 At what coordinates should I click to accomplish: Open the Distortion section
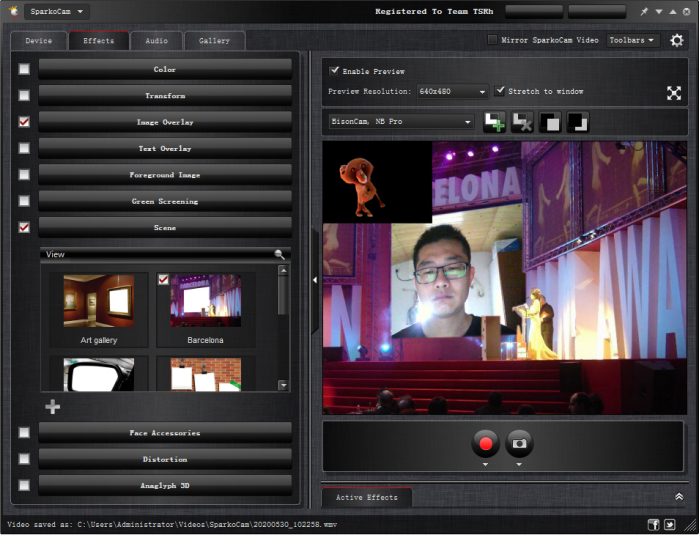pos(165,459)
